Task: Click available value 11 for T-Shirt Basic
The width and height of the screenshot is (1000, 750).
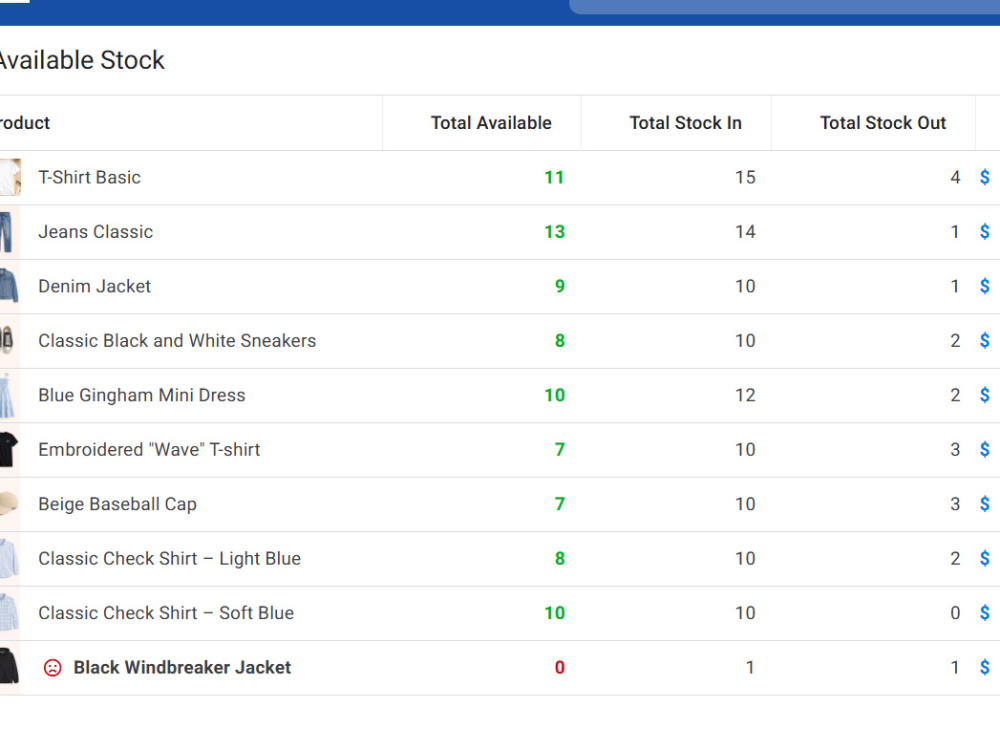Action: (x=554, y=177)
